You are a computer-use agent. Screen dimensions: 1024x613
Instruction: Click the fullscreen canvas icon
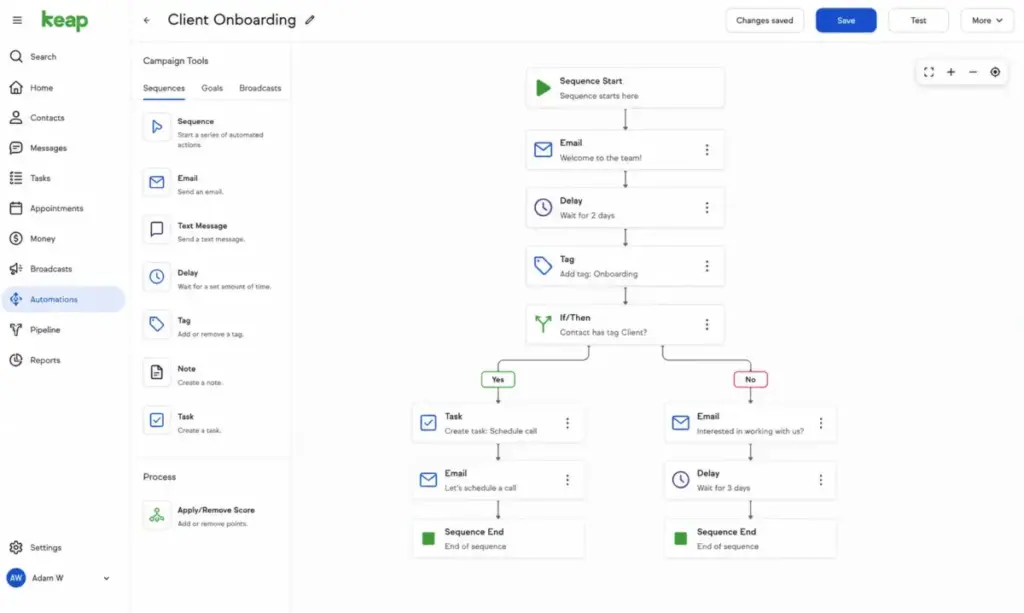pyautogui.click(x=929, y=72)
